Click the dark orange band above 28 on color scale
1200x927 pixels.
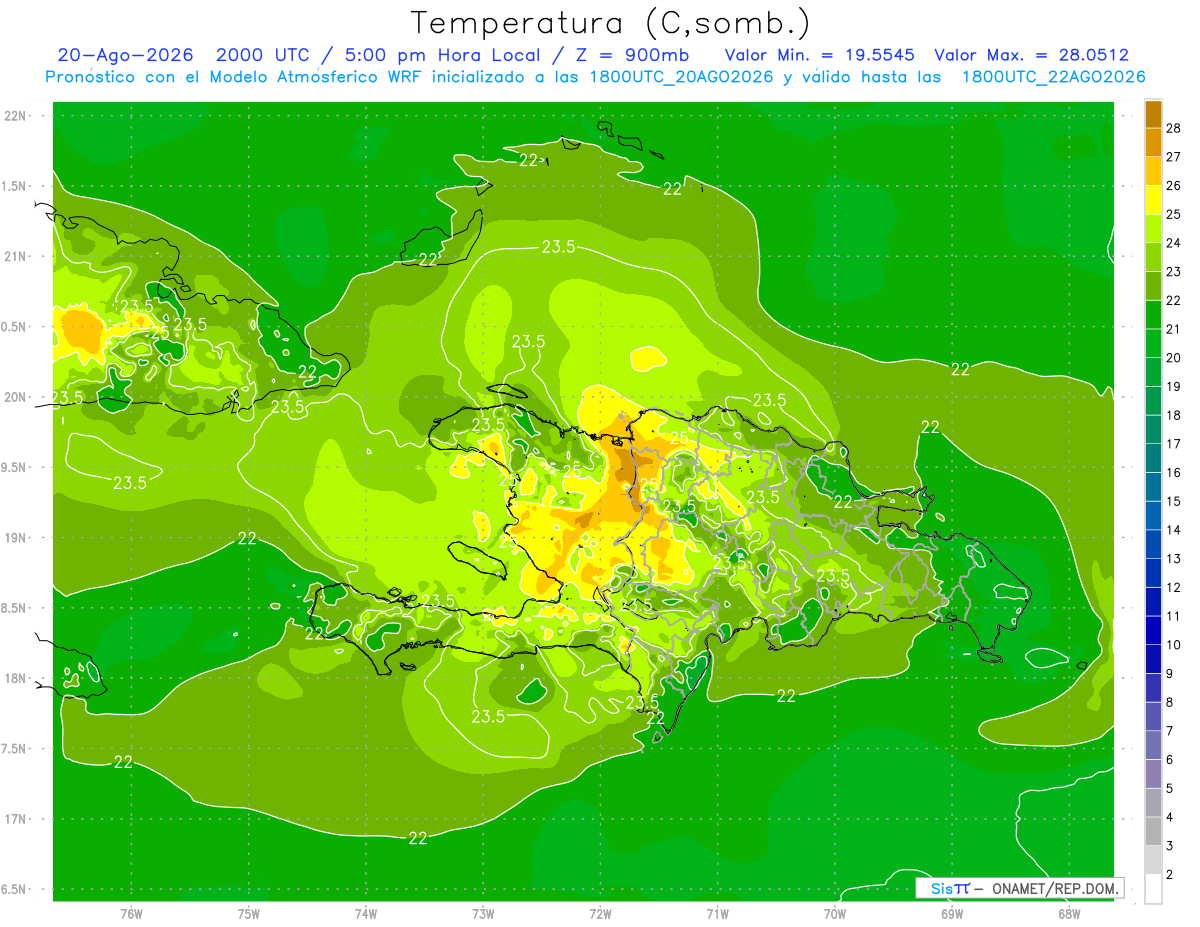pos(1153,113)
